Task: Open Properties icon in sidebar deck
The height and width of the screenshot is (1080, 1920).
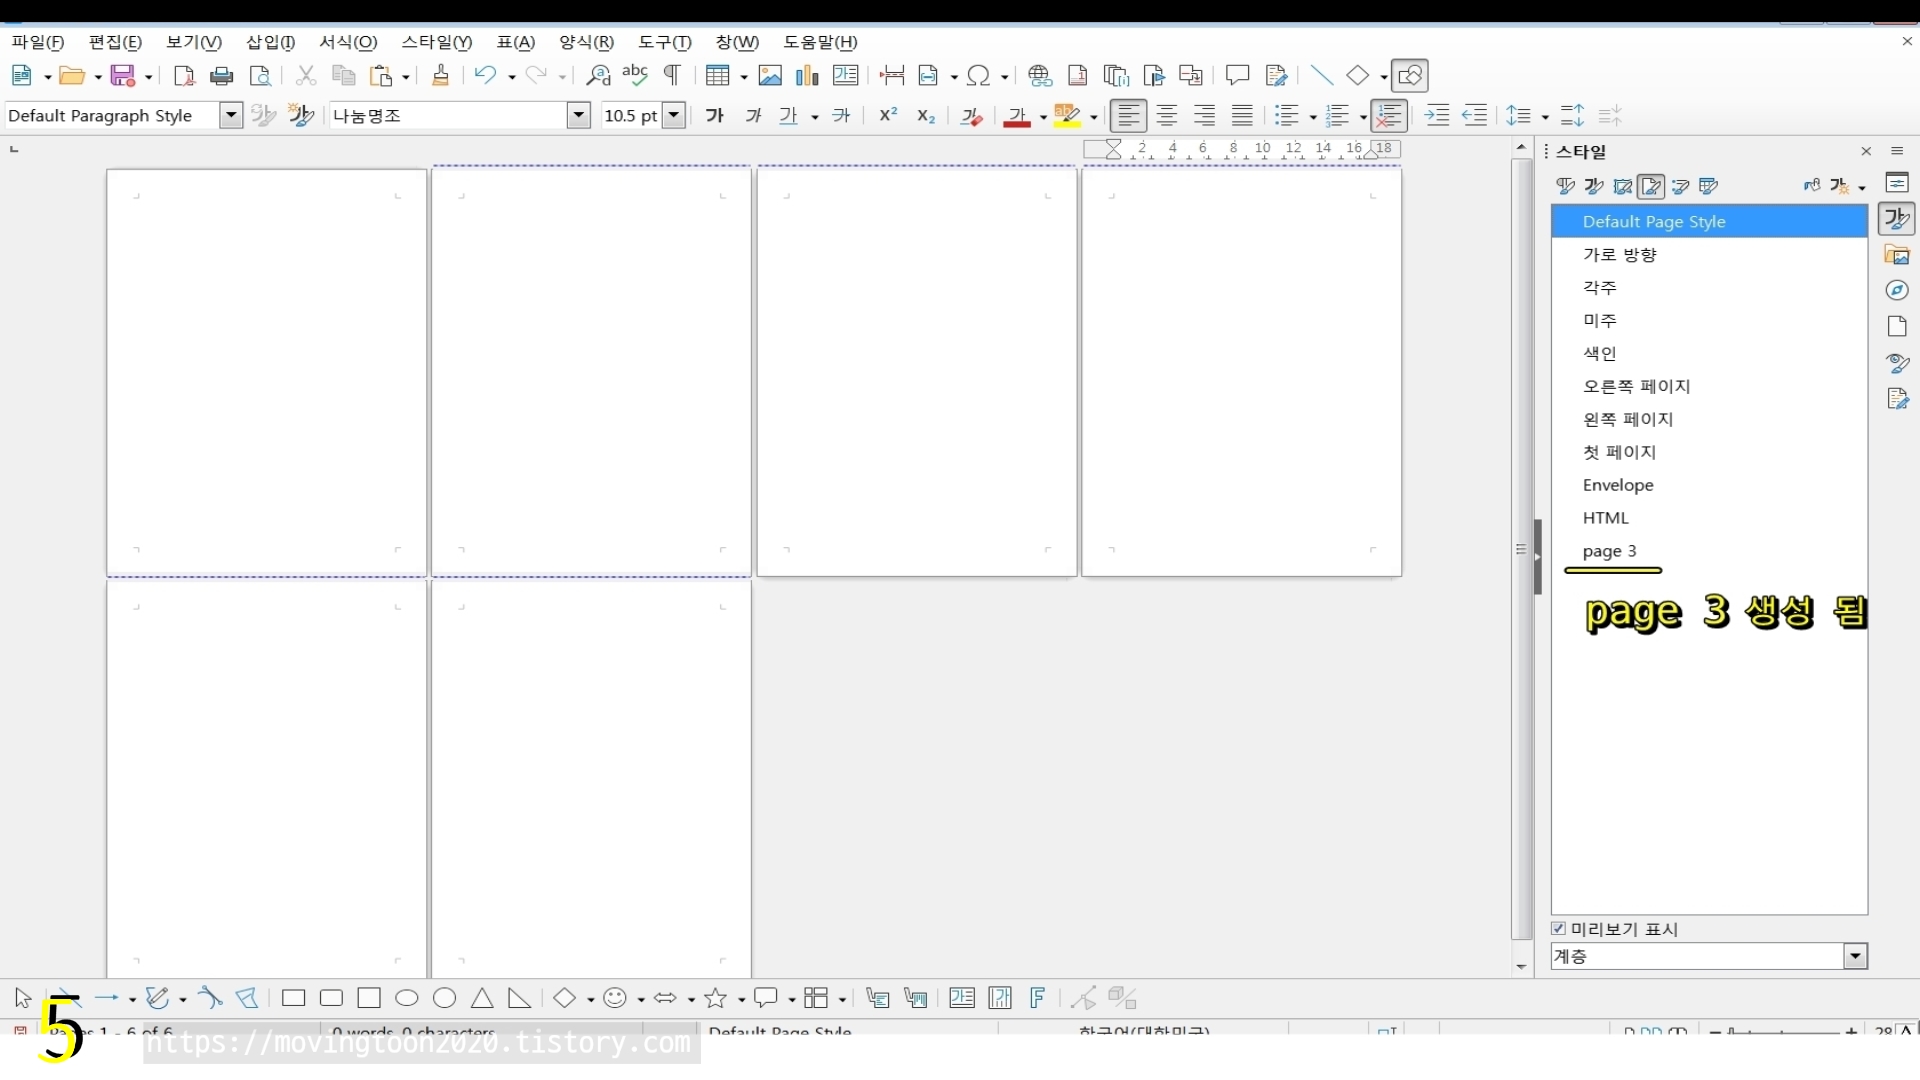Action: [1897, 183]
